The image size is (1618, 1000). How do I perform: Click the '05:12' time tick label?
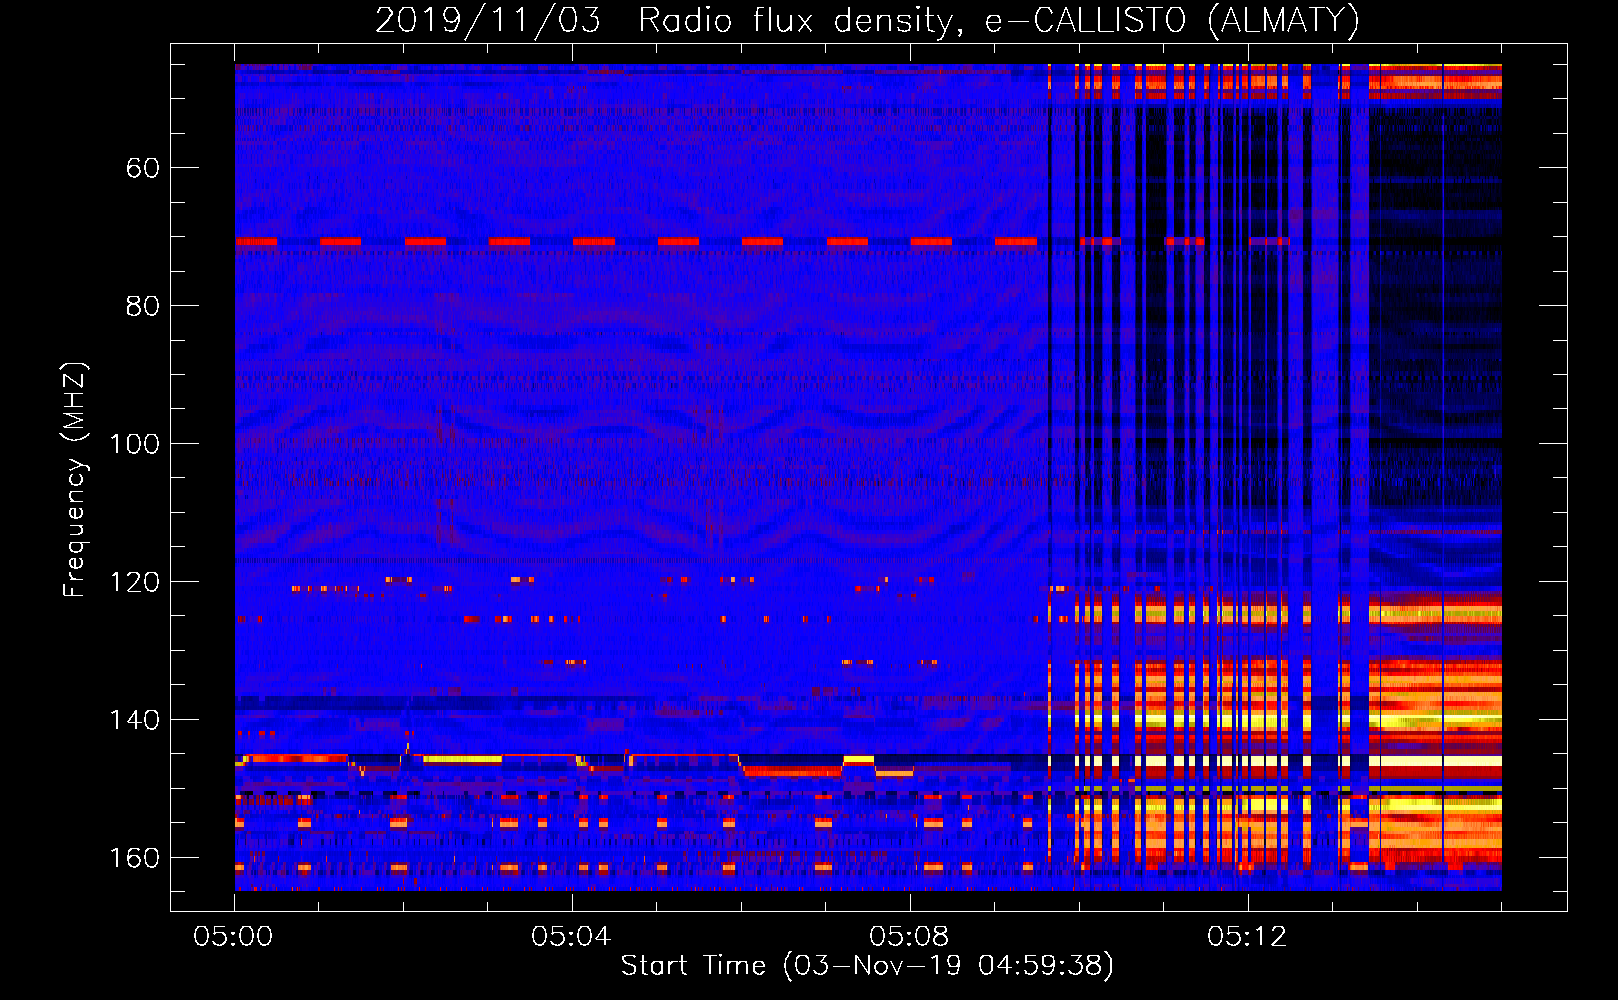[x=1247, y=937]
